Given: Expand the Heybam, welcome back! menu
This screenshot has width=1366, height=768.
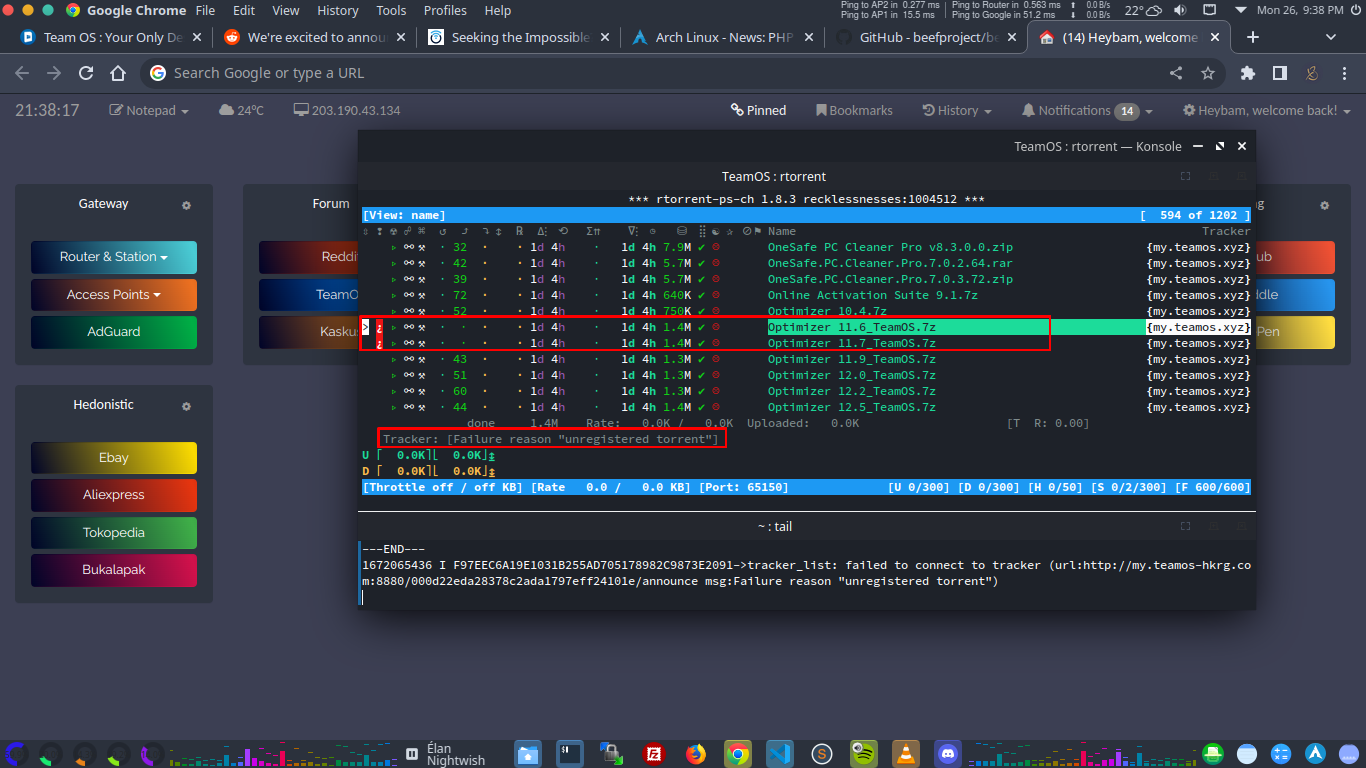Looking at the screenshot, I should click(x=1267, y=110).
